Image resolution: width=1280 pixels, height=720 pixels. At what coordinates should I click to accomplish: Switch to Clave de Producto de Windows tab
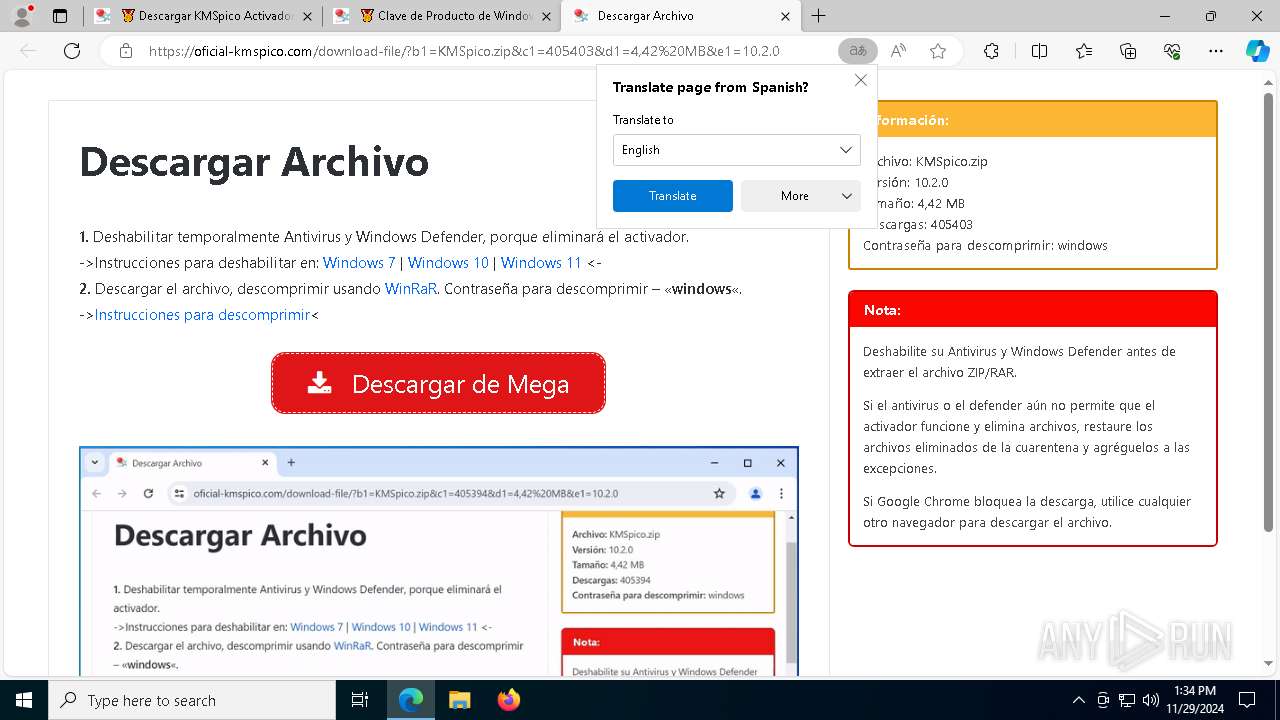pos(443,16)
